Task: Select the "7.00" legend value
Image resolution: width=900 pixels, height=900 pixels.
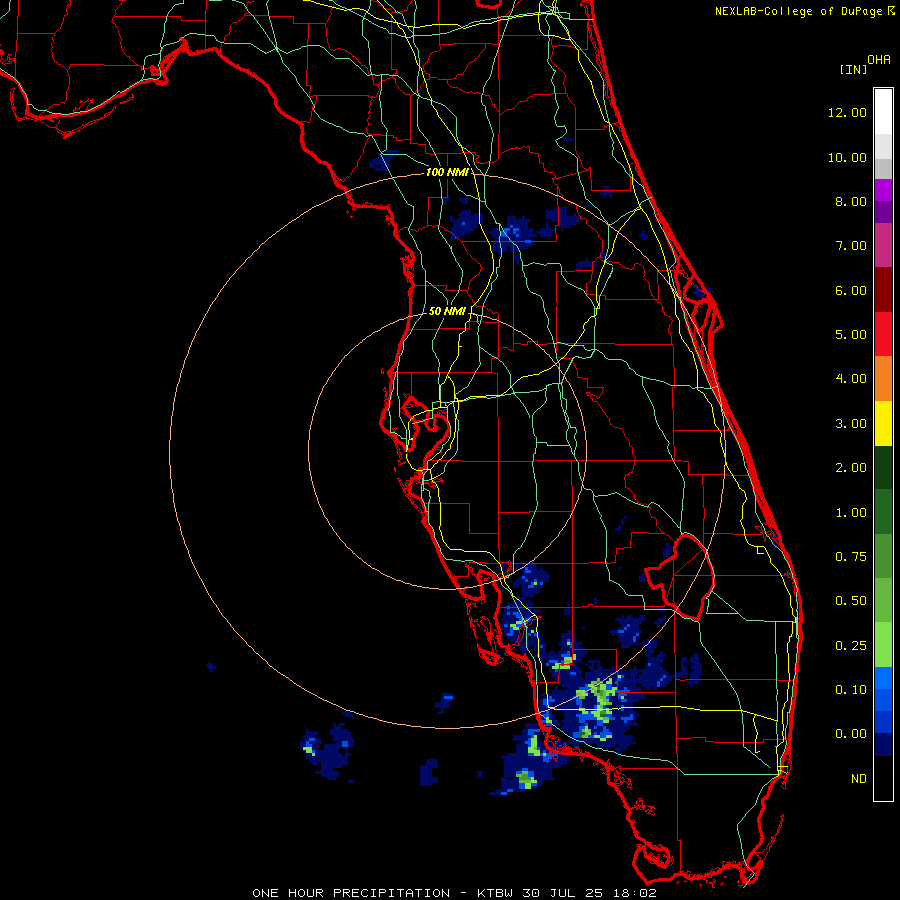Action: tap(851, 246)
